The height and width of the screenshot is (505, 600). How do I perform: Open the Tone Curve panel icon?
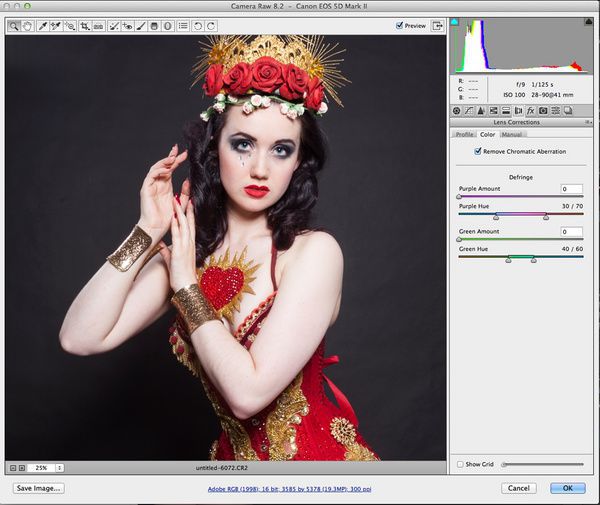tap(469, 110)
